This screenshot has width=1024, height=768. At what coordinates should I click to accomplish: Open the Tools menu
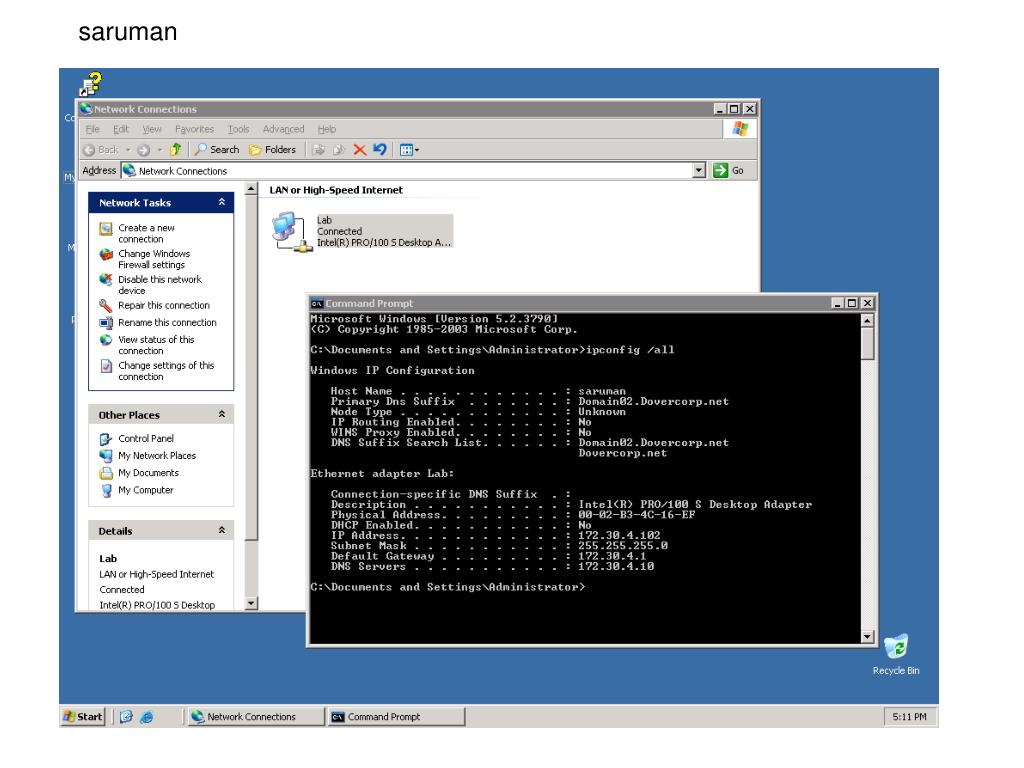tap(238, 129)
